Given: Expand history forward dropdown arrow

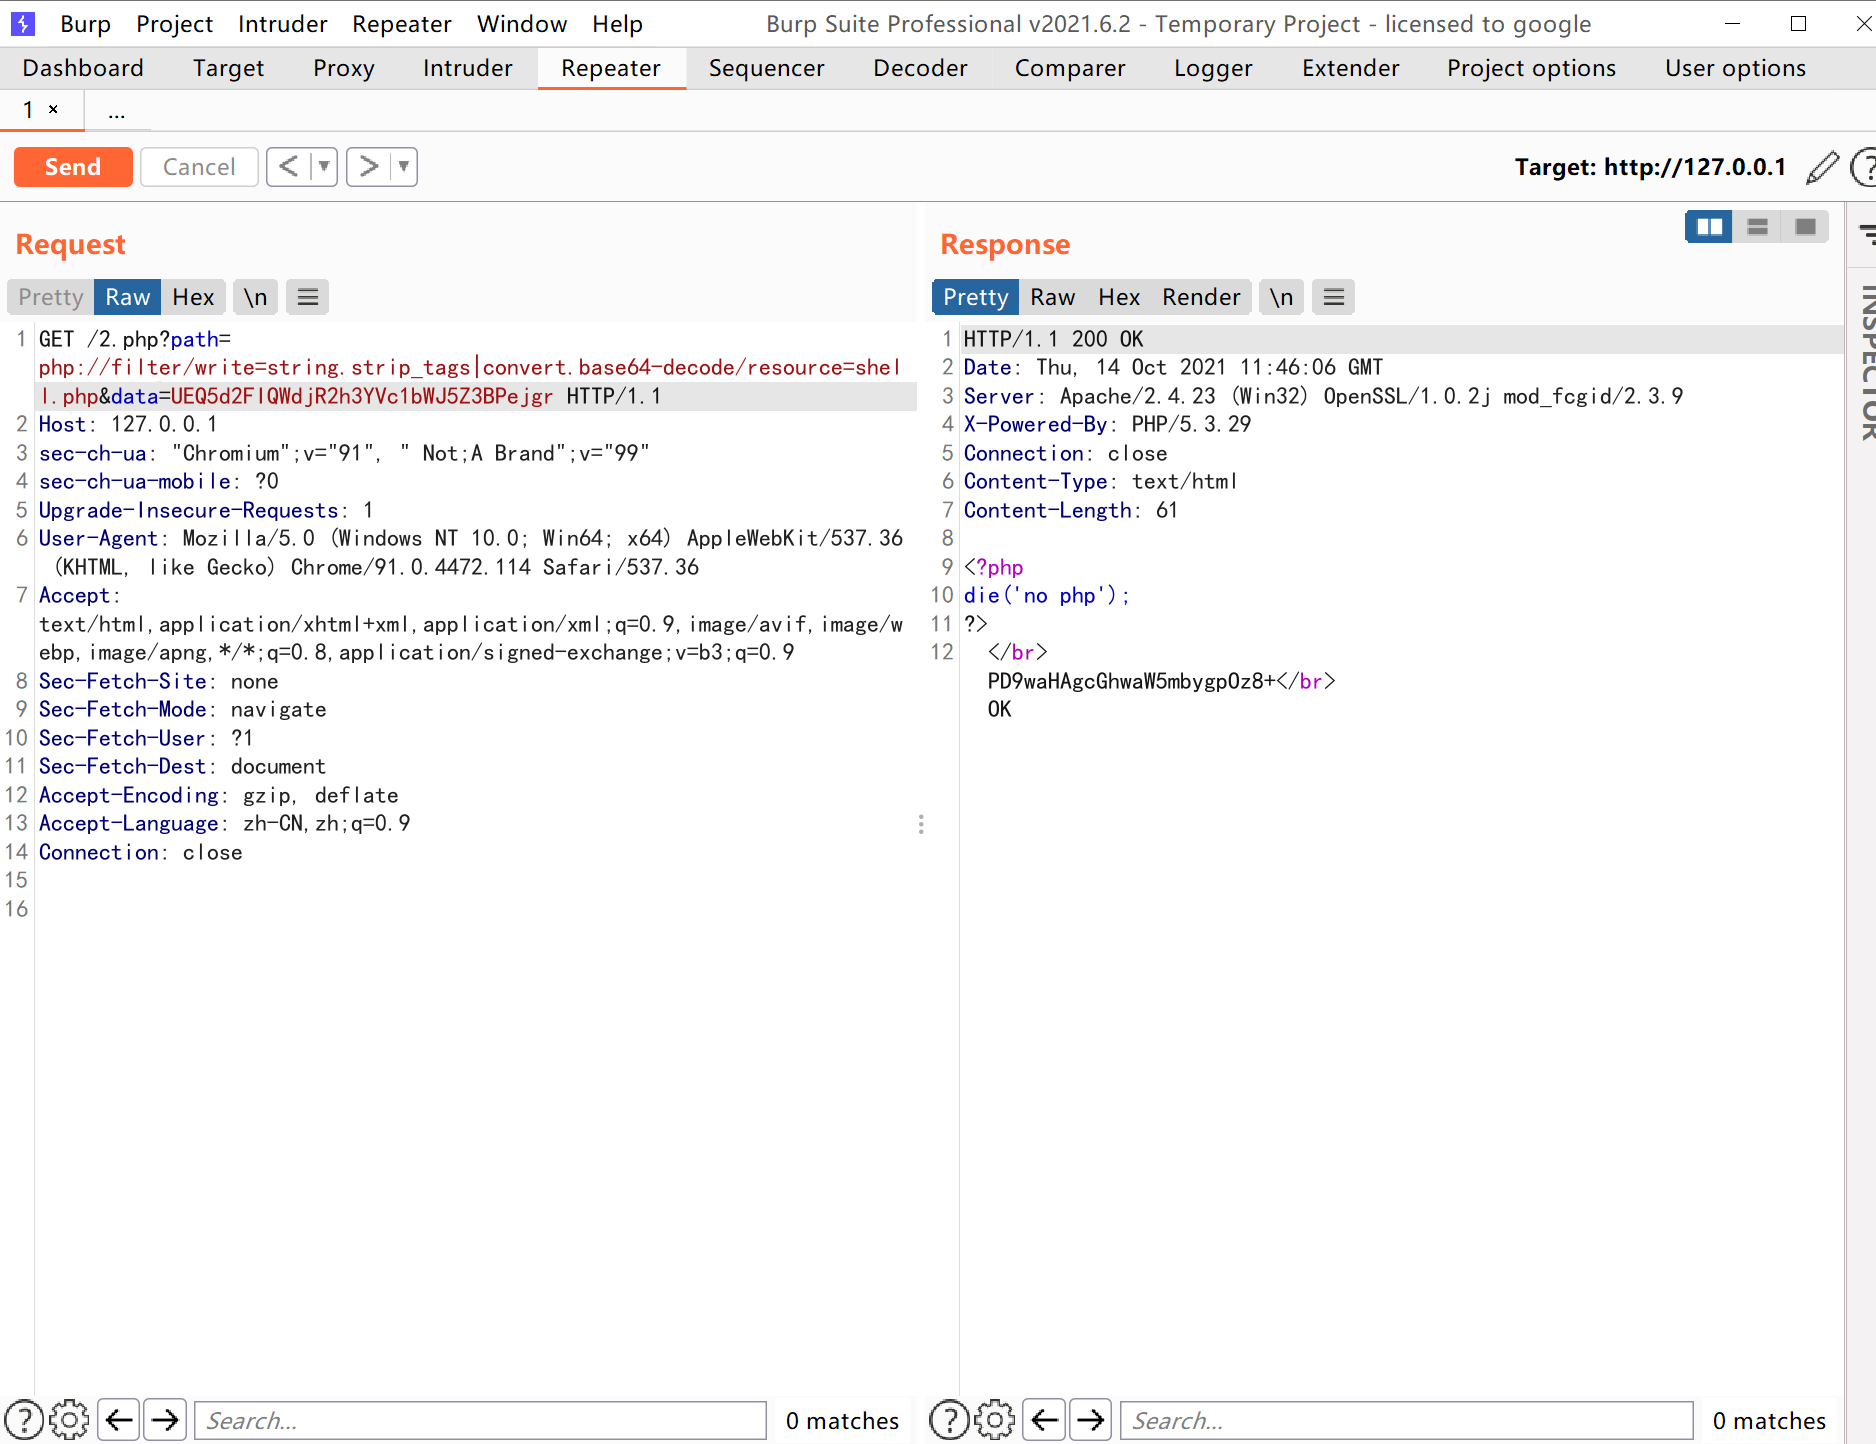Looking at the screenshot, I should point(404,166).
